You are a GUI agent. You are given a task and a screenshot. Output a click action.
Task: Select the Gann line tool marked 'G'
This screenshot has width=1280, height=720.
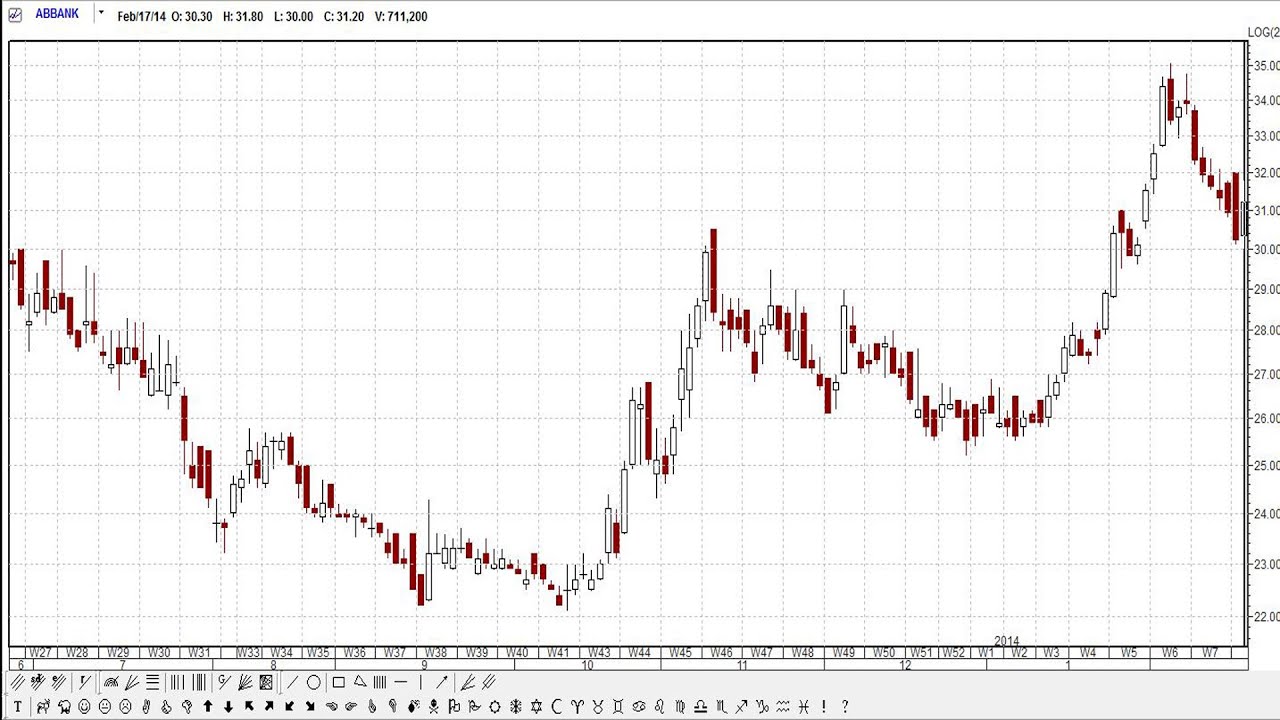coord(223,682)
